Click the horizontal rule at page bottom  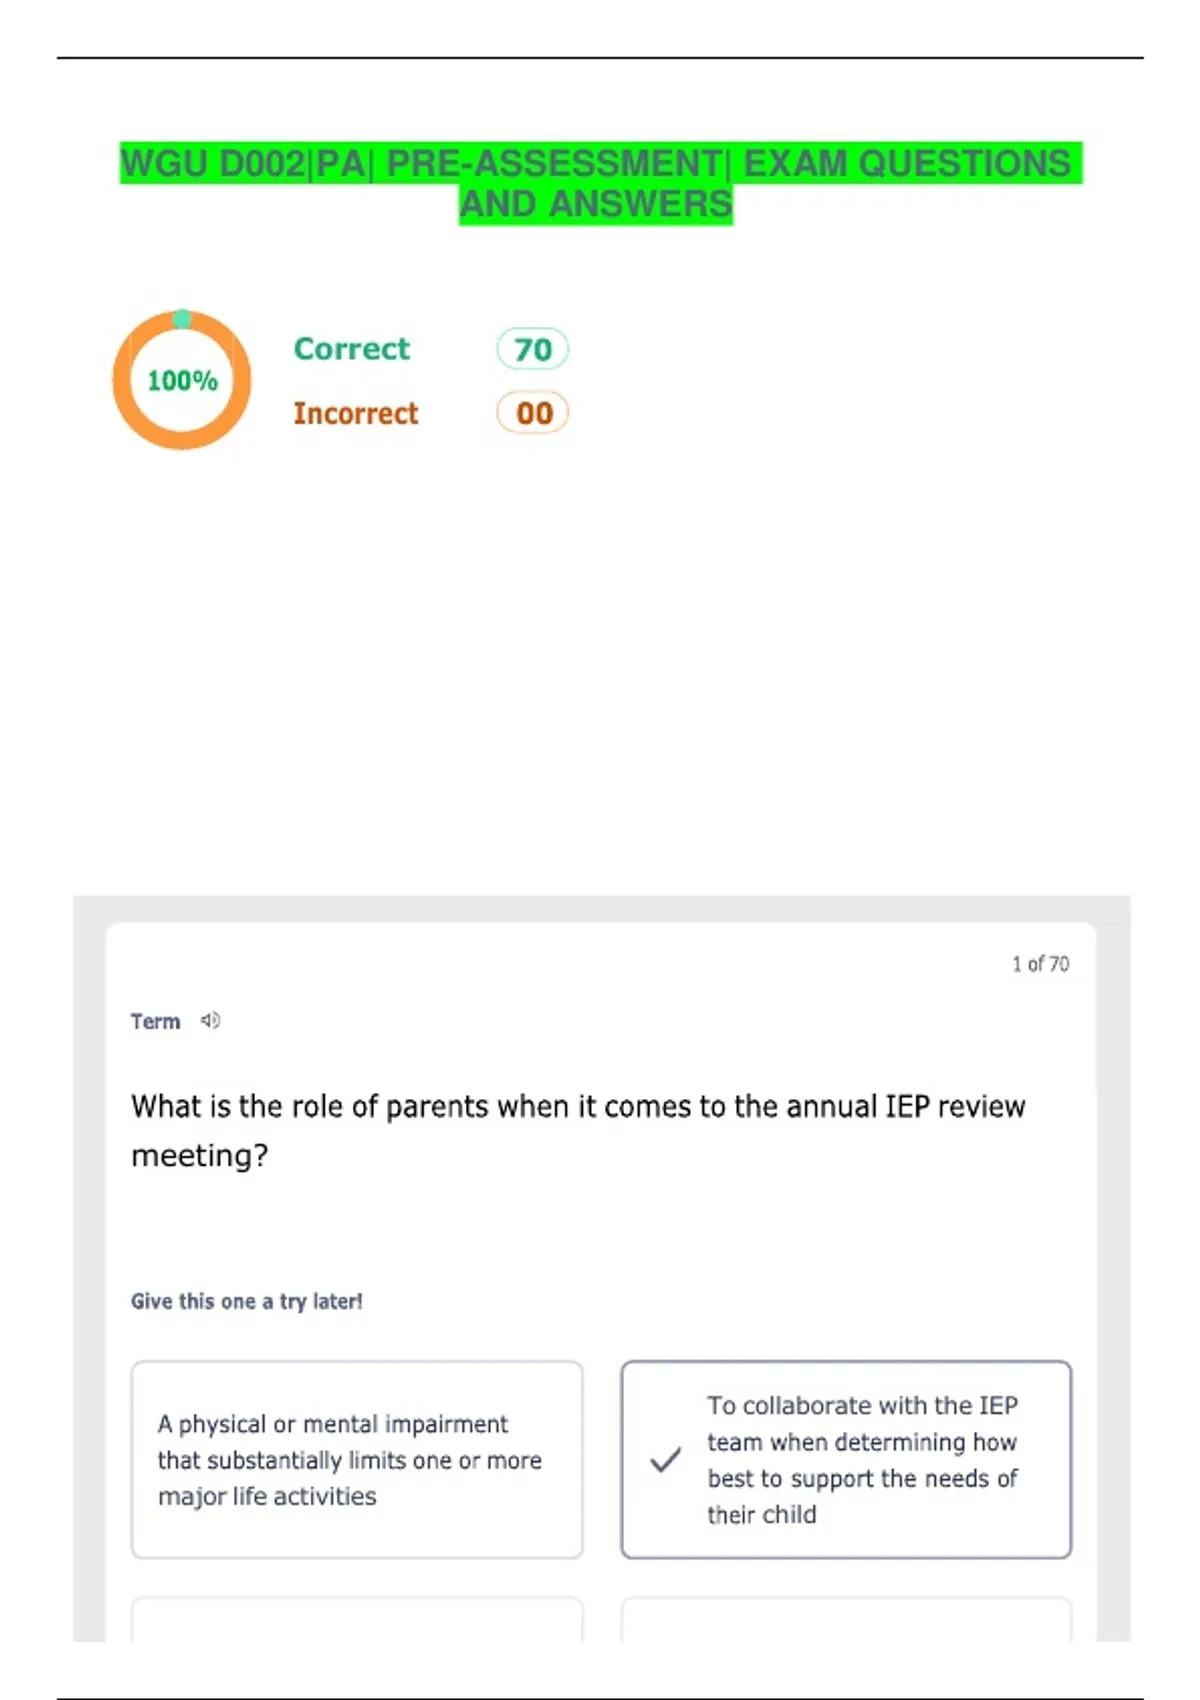pos(600,1697)
